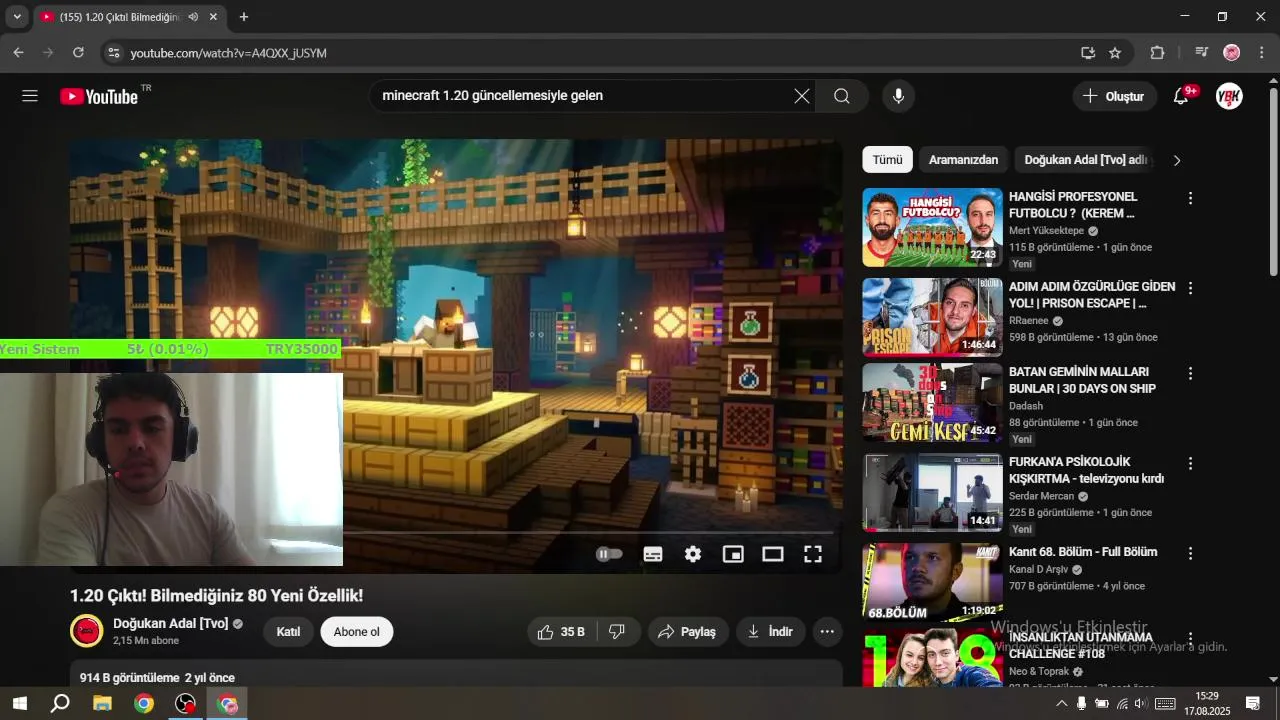Open taskbar volume control

pyautogui.click(x=1139, y=703)
